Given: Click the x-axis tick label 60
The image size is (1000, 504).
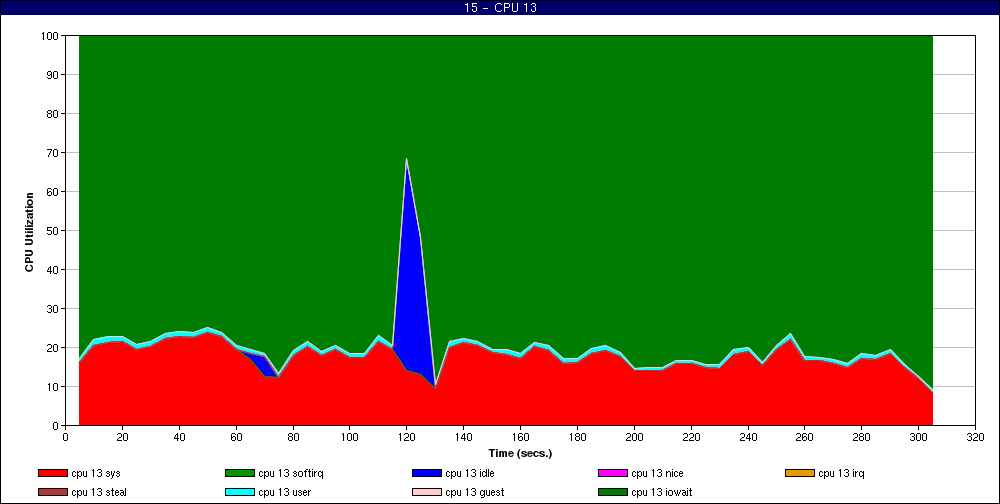Looking at the screenshot, I should [x=236, y=438].
